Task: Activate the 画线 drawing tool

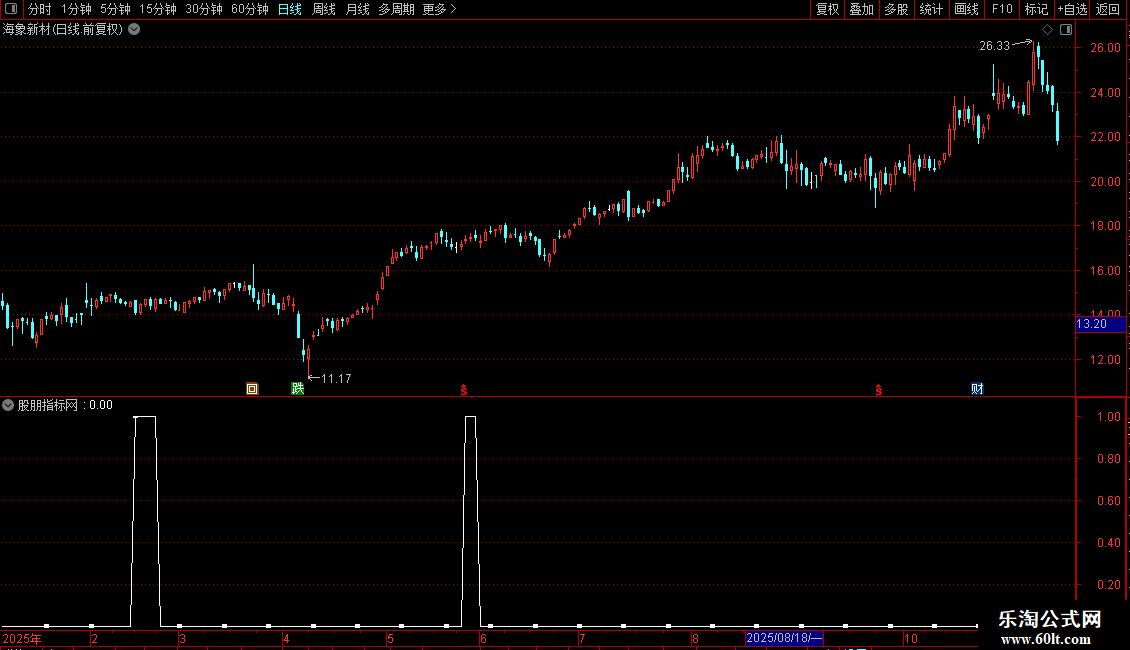Action: [966, 9]
